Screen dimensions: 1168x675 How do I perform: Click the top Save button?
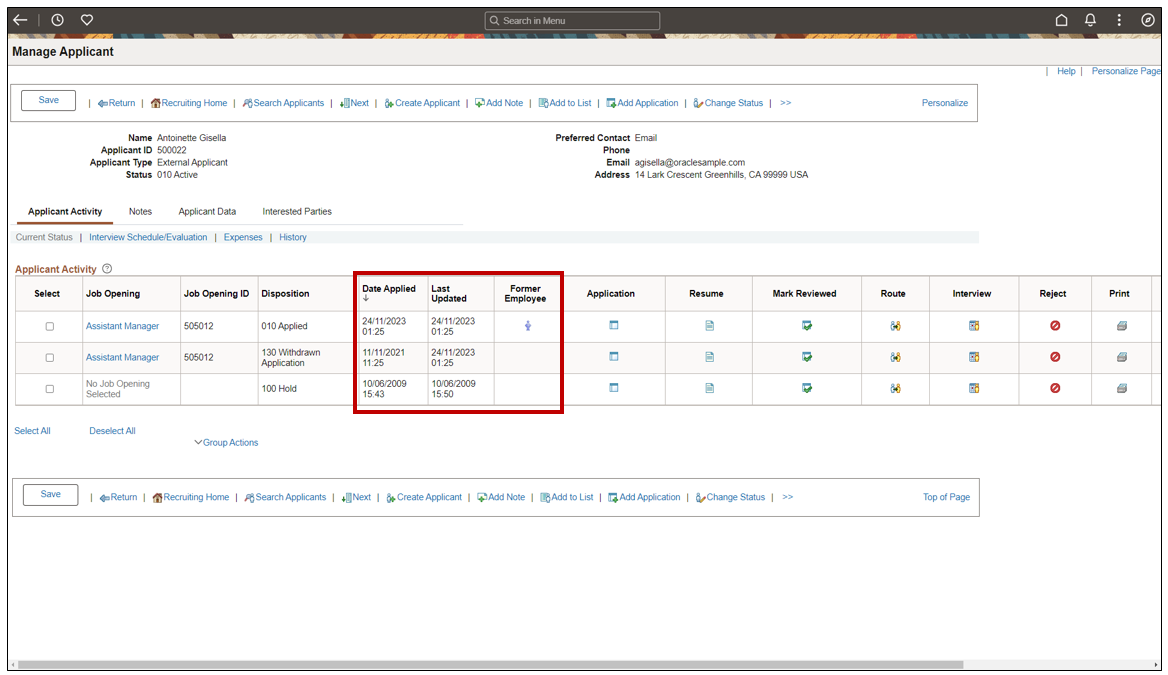coord(48,101)
